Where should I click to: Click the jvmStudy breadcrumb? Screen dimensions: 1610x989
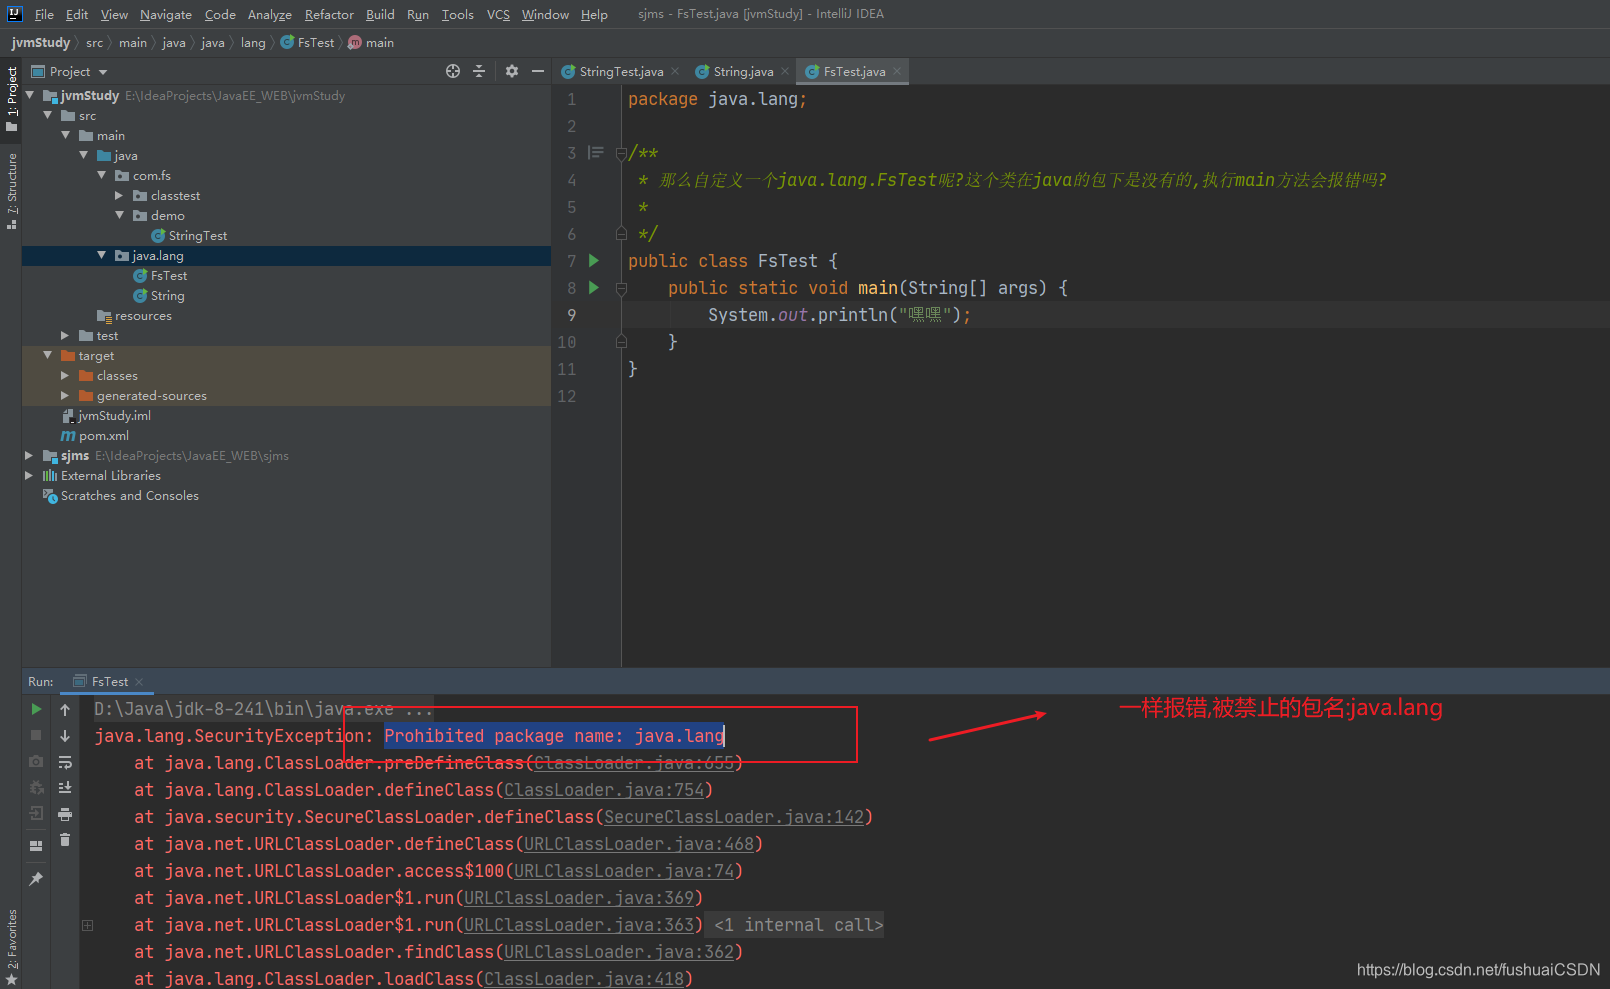(x=41, y=42)
